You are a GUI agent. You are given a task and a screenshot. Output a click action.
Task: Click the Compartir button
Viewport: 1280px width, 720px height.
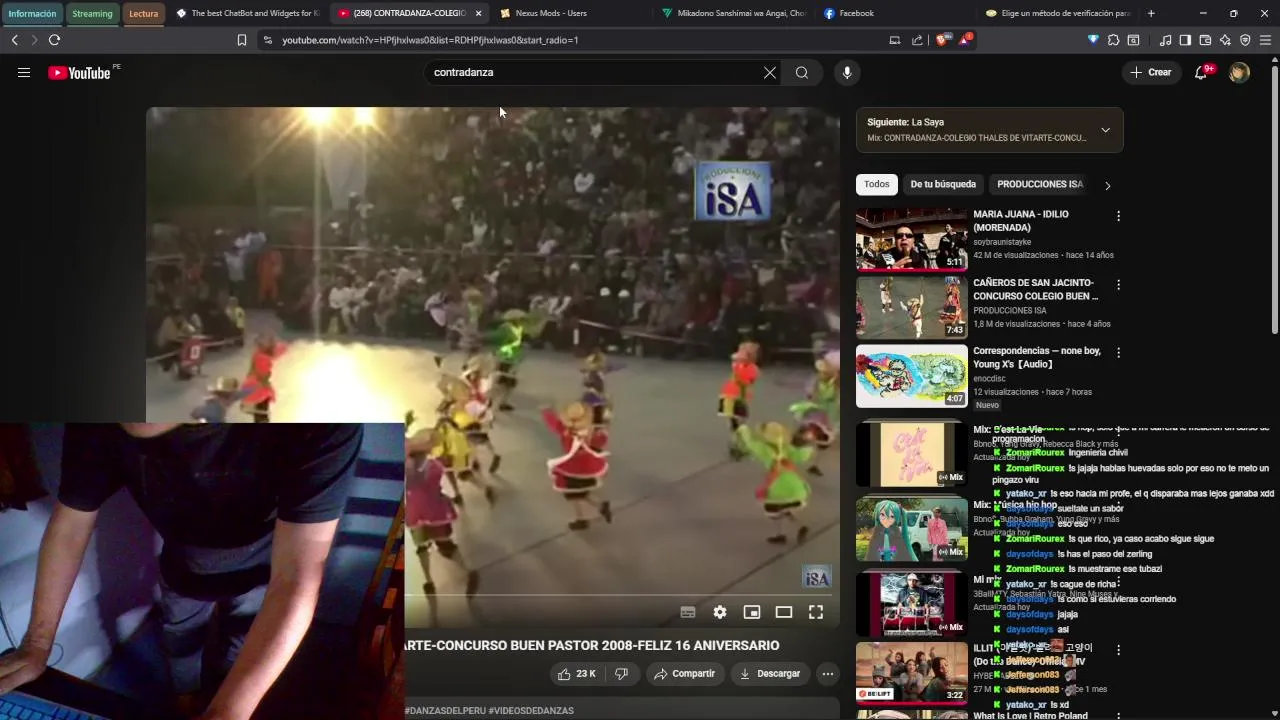pyautogui.click(x=685, y=674)
